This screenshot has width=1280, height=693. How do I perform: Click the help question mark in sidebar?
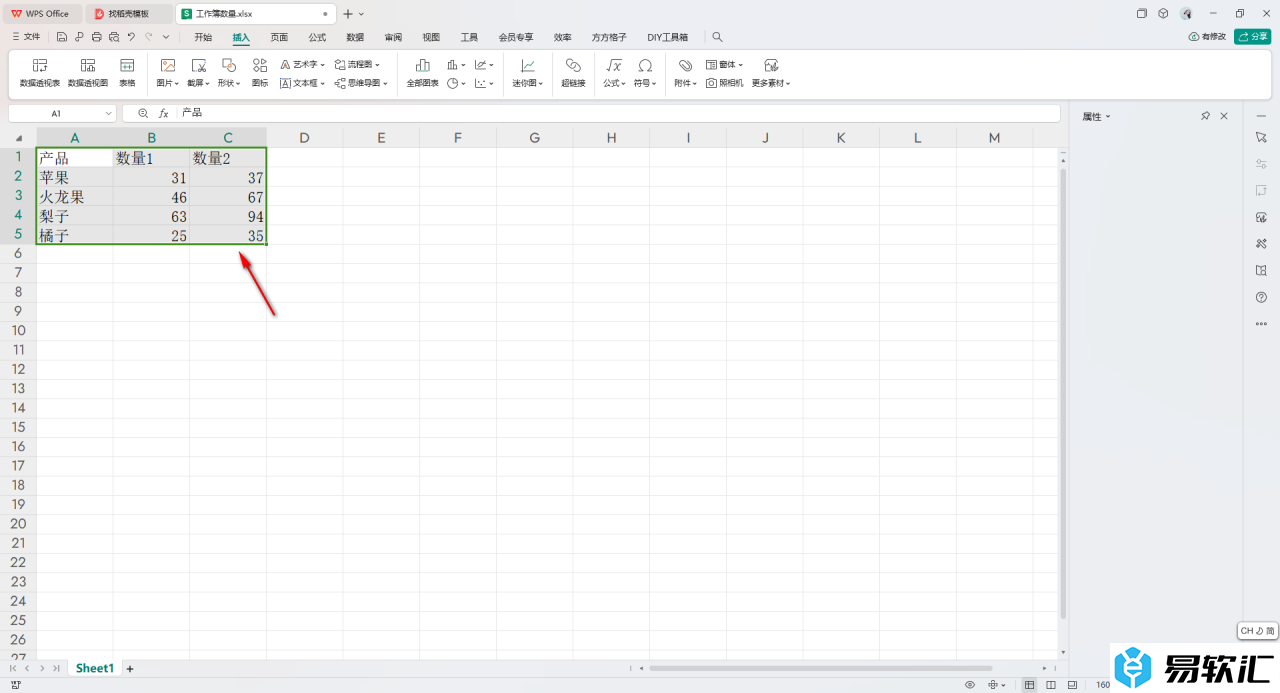tap(1261, 297)
